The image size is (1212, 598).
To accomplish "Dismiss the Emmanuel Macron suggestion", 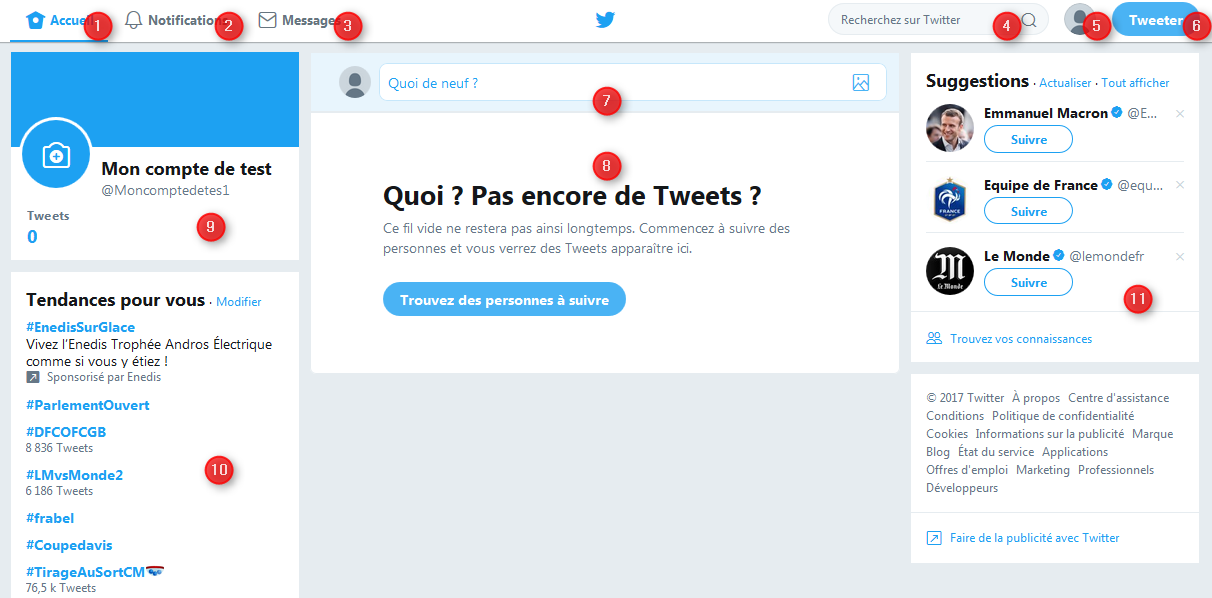I will (1180, 114).
